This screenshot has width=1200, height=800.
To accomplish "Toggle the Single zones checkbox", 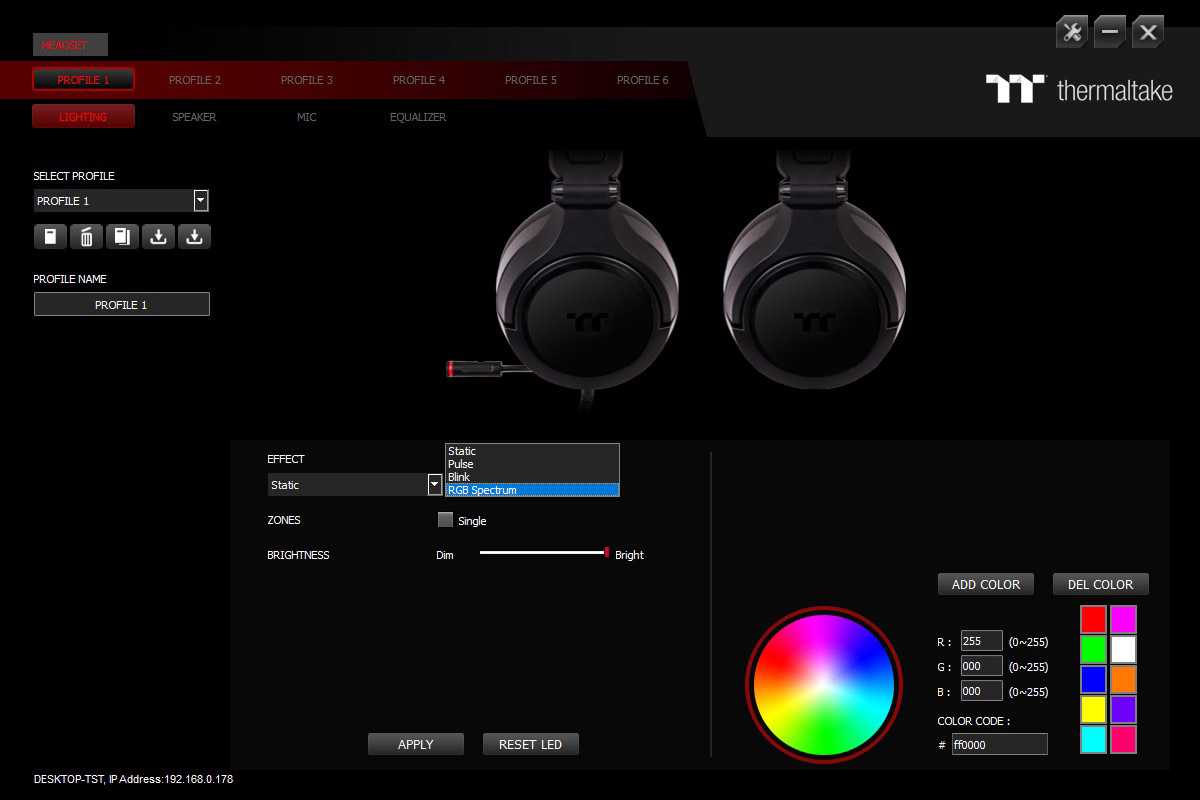I will (446, 520).
